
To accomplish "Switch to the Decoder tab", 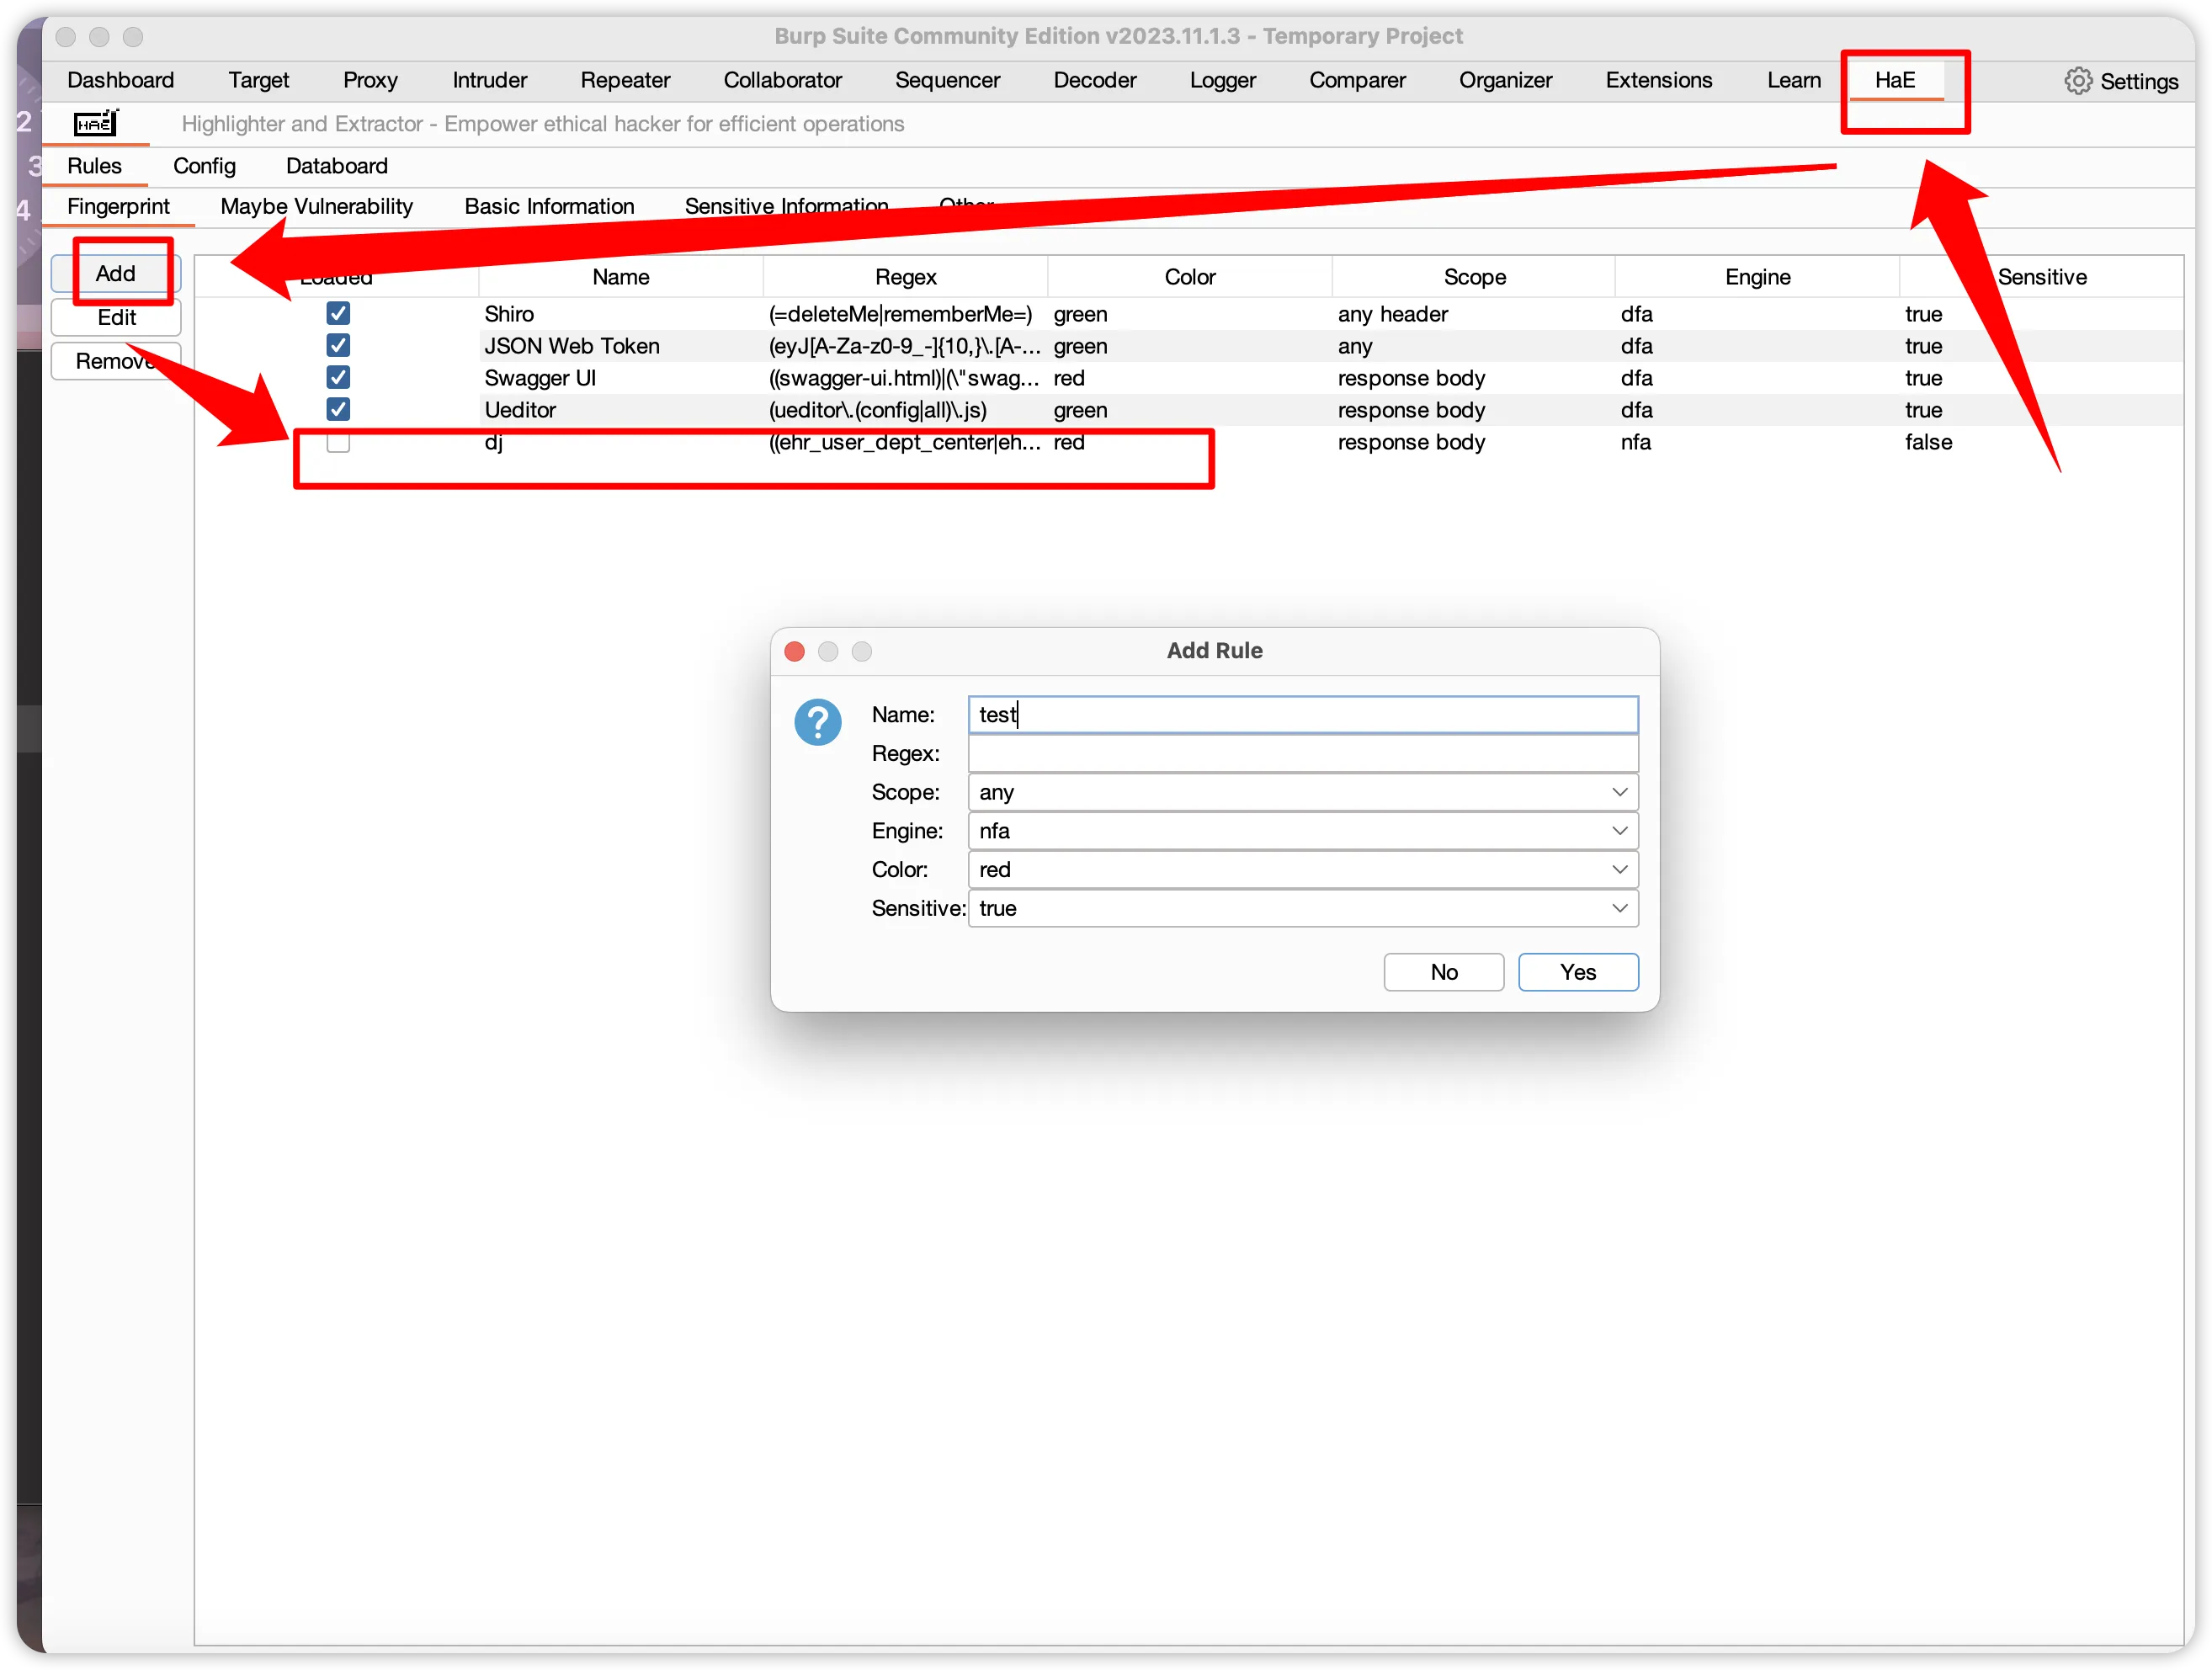I will coord(1094,80).
